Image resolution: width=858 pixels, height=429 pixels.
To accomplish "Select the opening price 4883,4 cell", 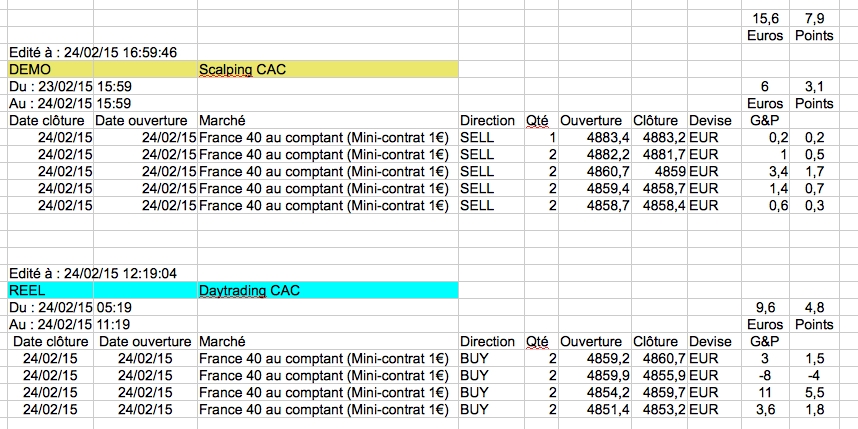I will click(594, 137).
